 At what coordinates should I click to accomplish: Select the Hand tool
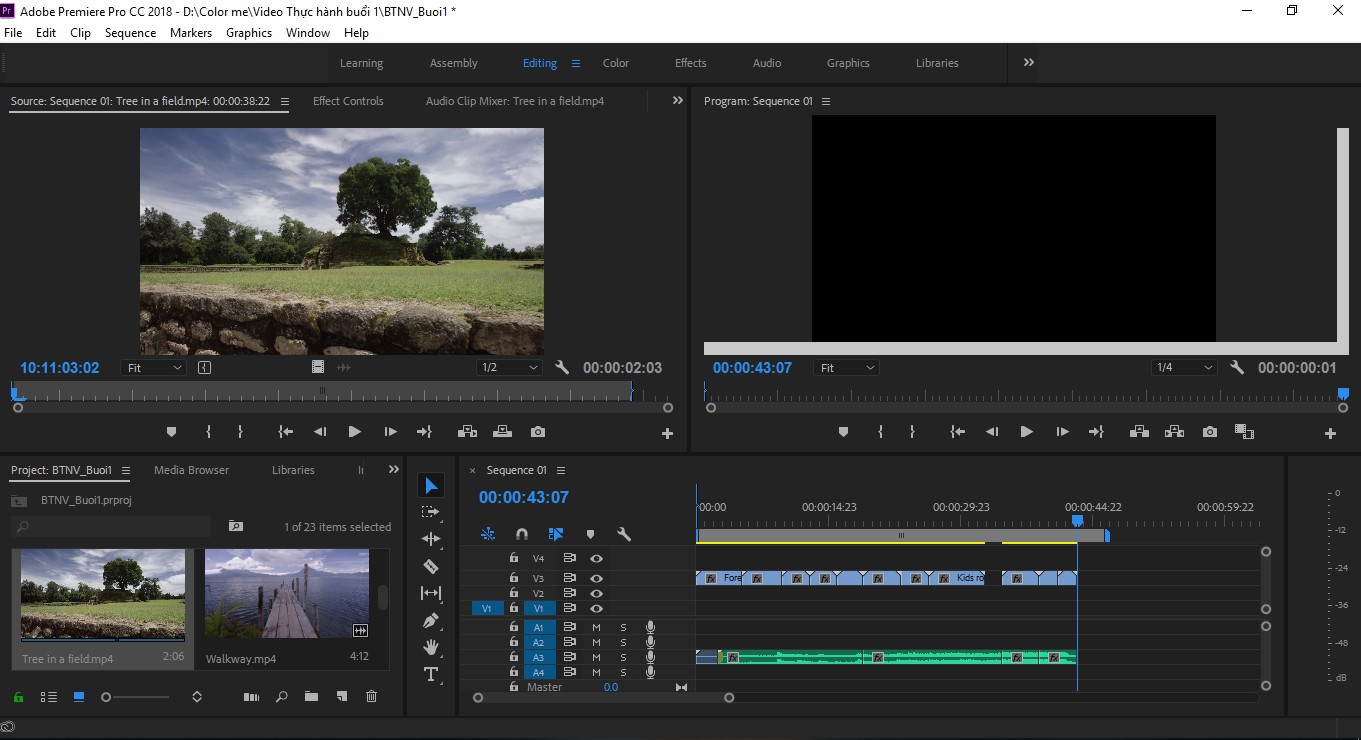(431, 647)
